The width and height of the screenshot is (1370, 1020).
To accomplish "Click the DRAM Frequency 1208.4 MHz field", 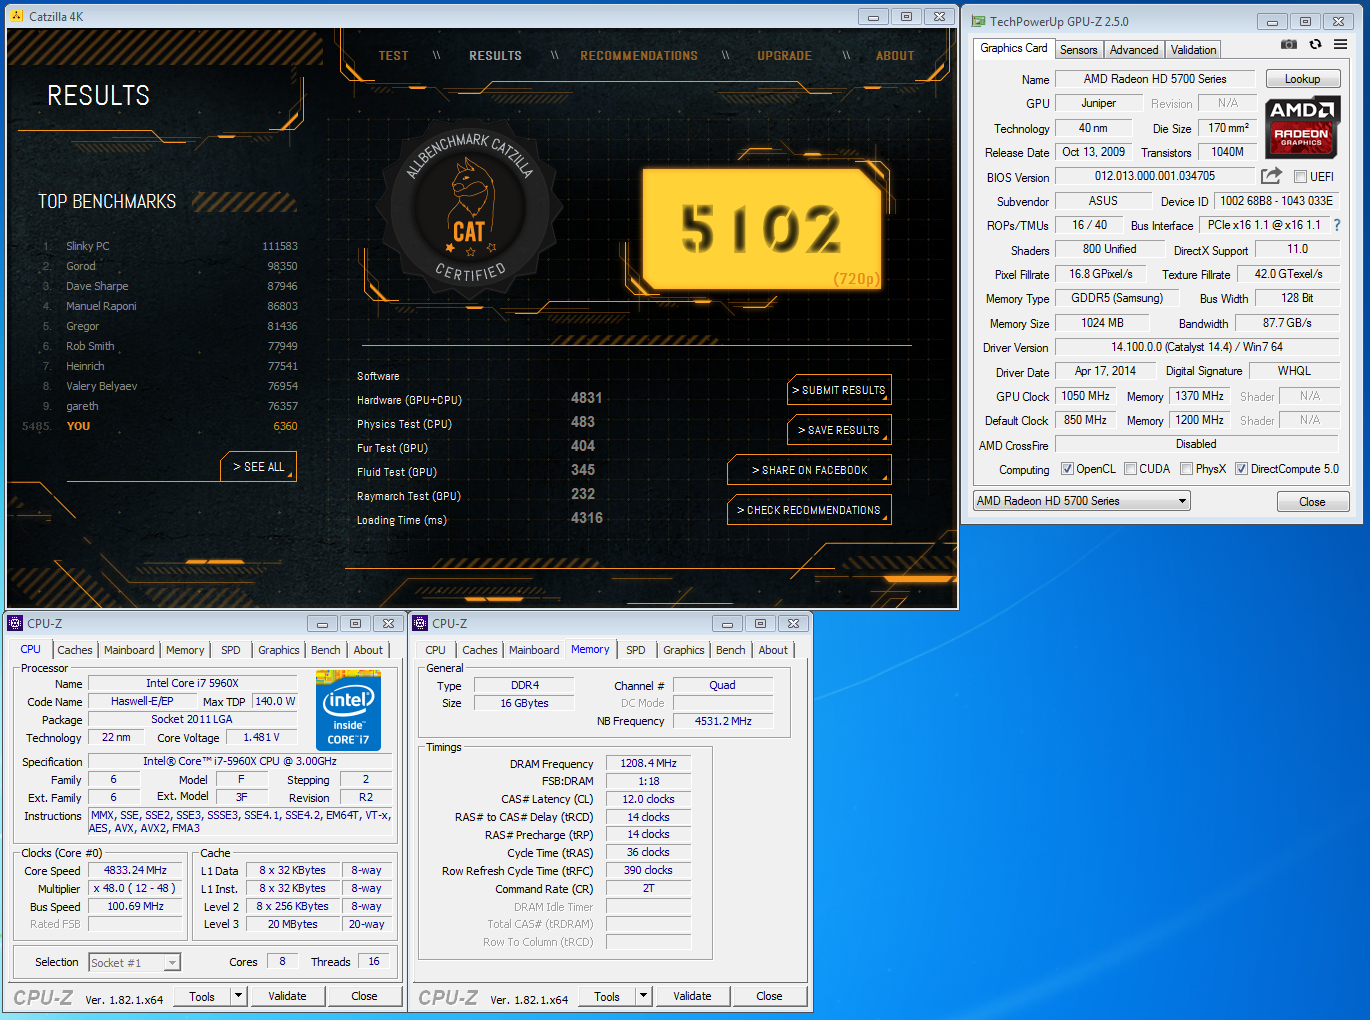I will [x=648, y=763].
